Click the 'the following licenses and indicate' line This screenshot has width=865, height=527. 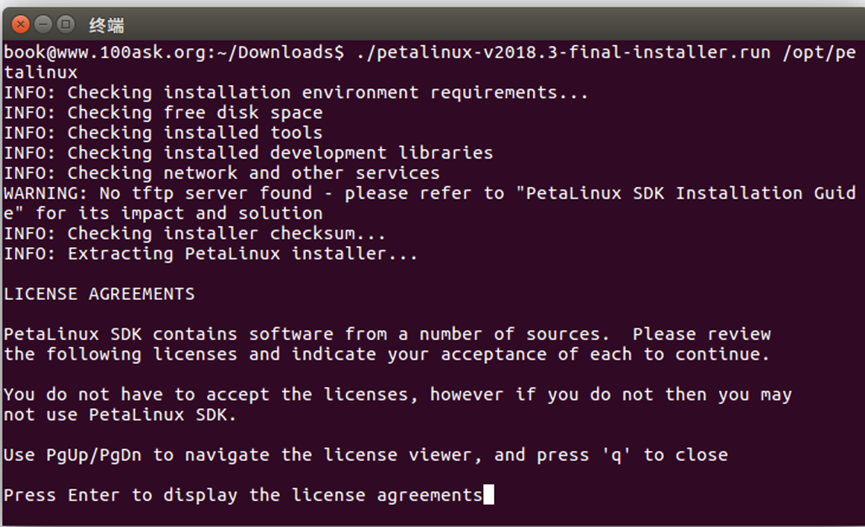pos(387,354)
